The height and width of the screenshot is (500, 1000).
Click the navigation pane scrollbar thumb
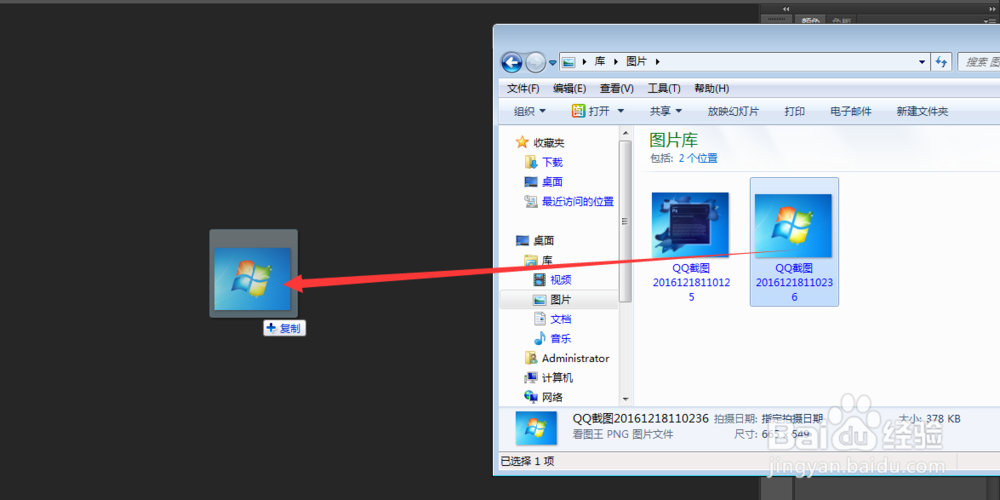click(x=625, y=221)
